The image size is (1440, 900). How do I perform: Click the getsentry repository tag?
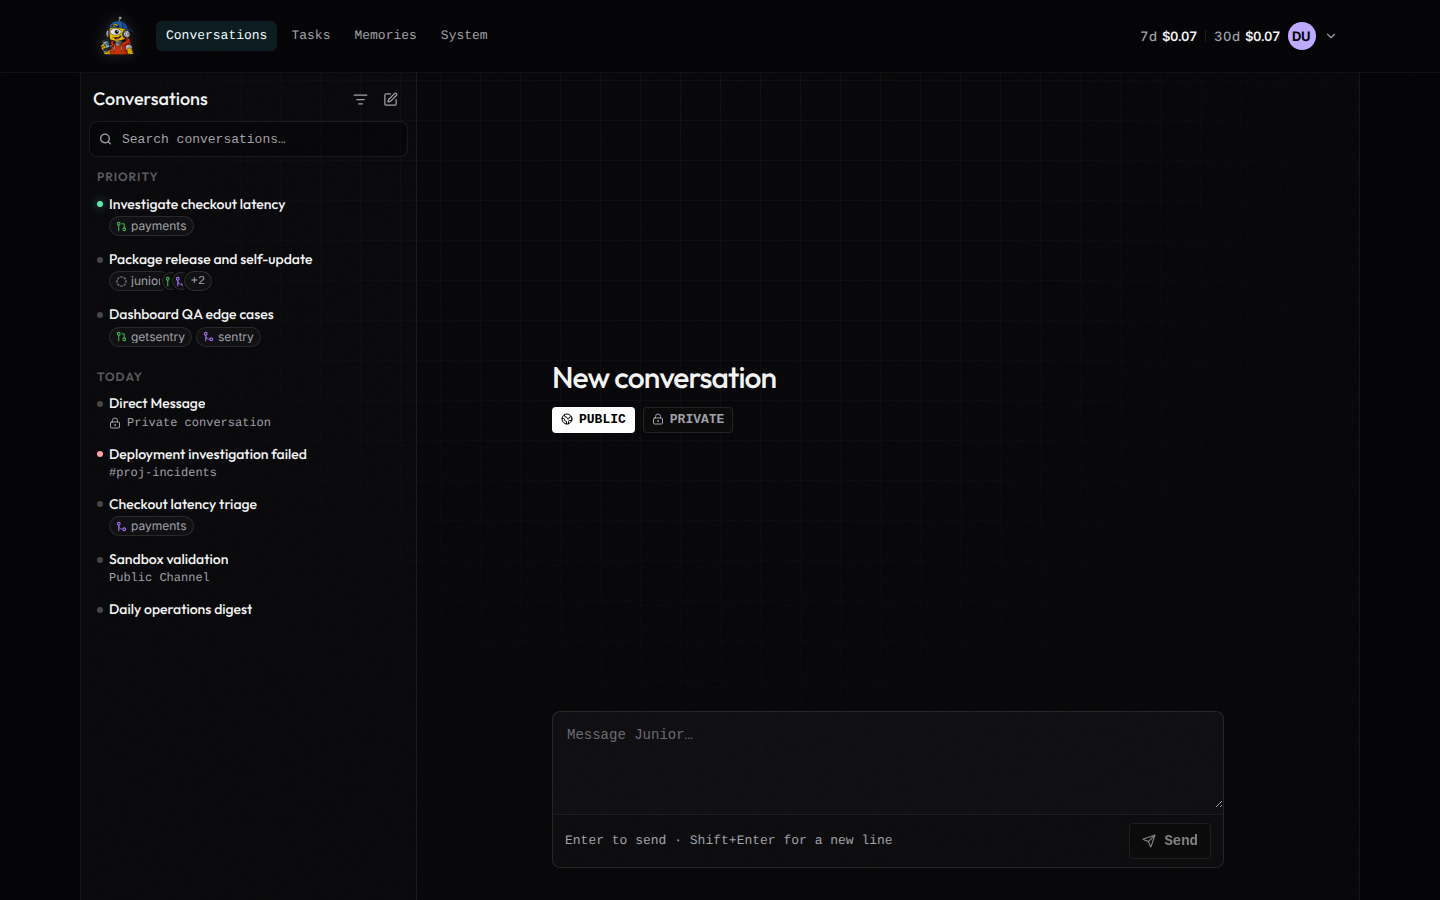(x=150, y=337)
